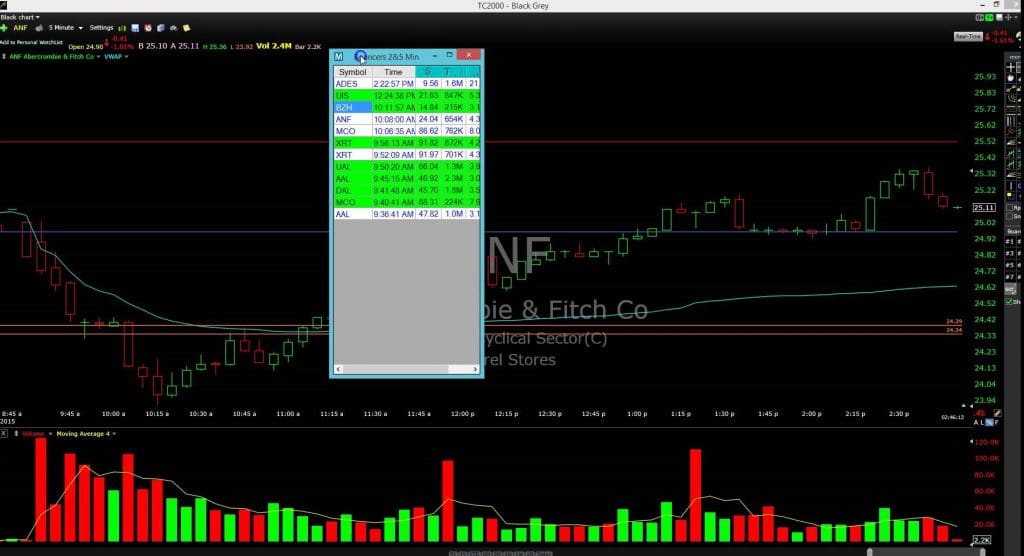Click the lower bars pattern drawing tool
The height and width of the screenshot is (556, 1024).
1012,164
